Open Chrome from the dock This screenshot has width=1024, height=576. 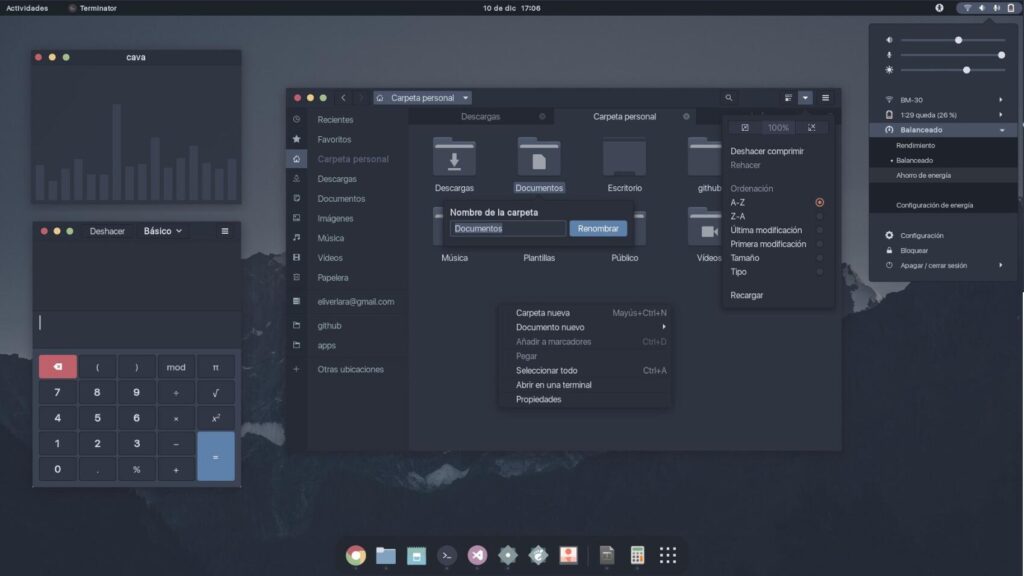coord(355,555)
